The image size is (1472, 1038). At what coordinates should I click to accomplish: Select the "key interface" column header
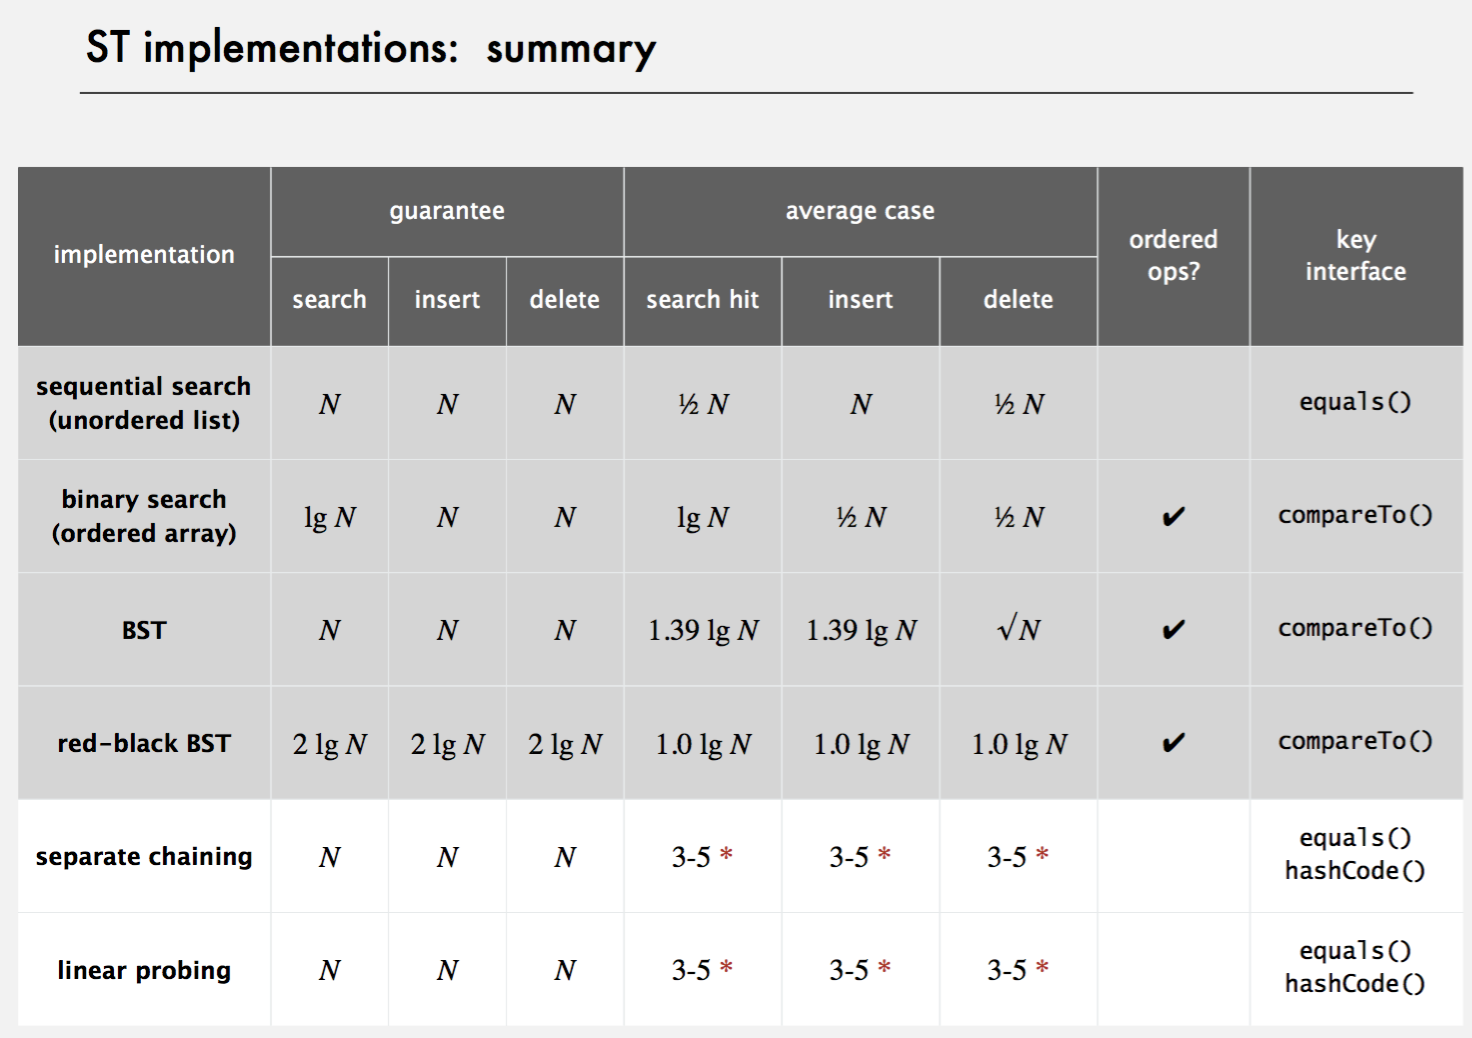1355,256
